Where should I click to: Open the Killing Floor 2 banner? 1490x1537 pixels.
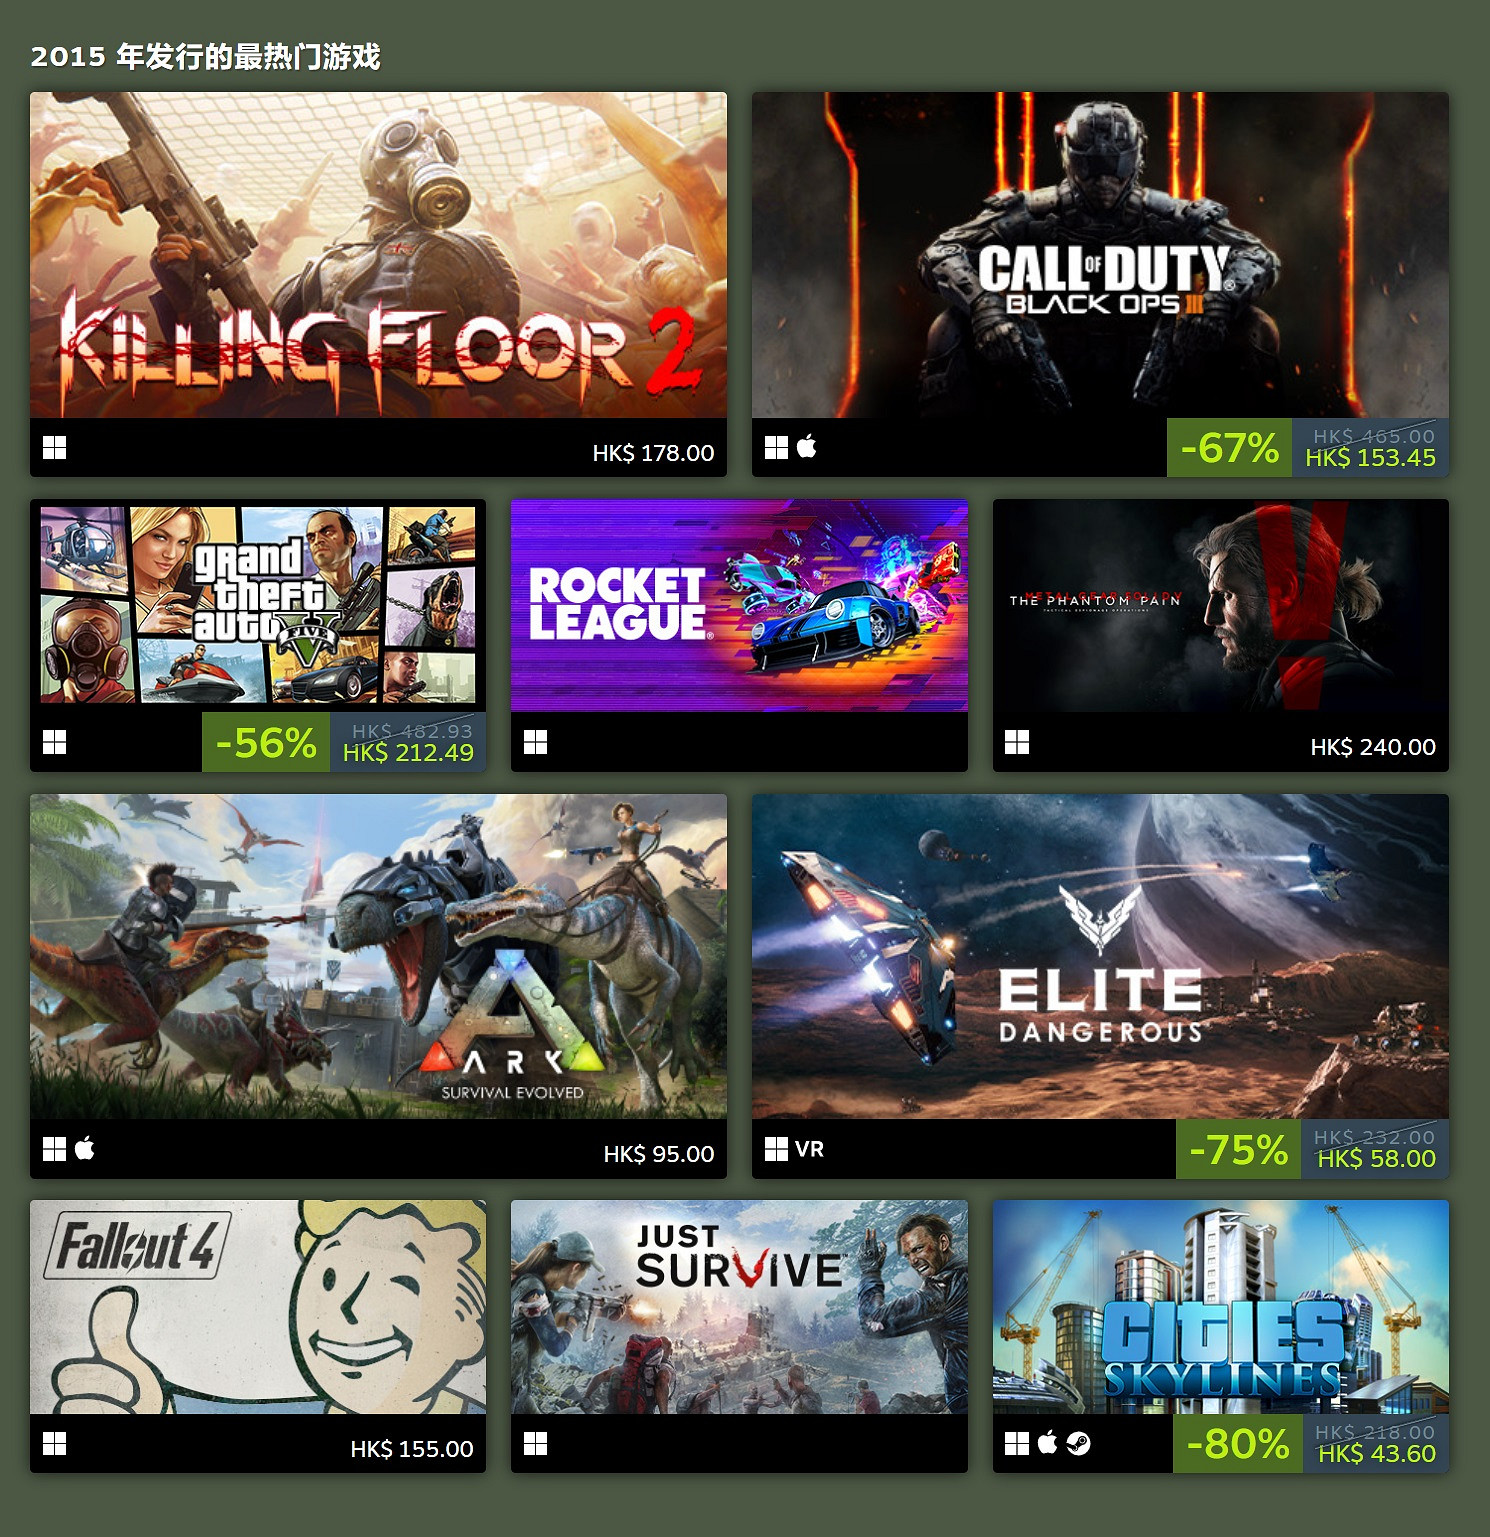coord(378,255)
